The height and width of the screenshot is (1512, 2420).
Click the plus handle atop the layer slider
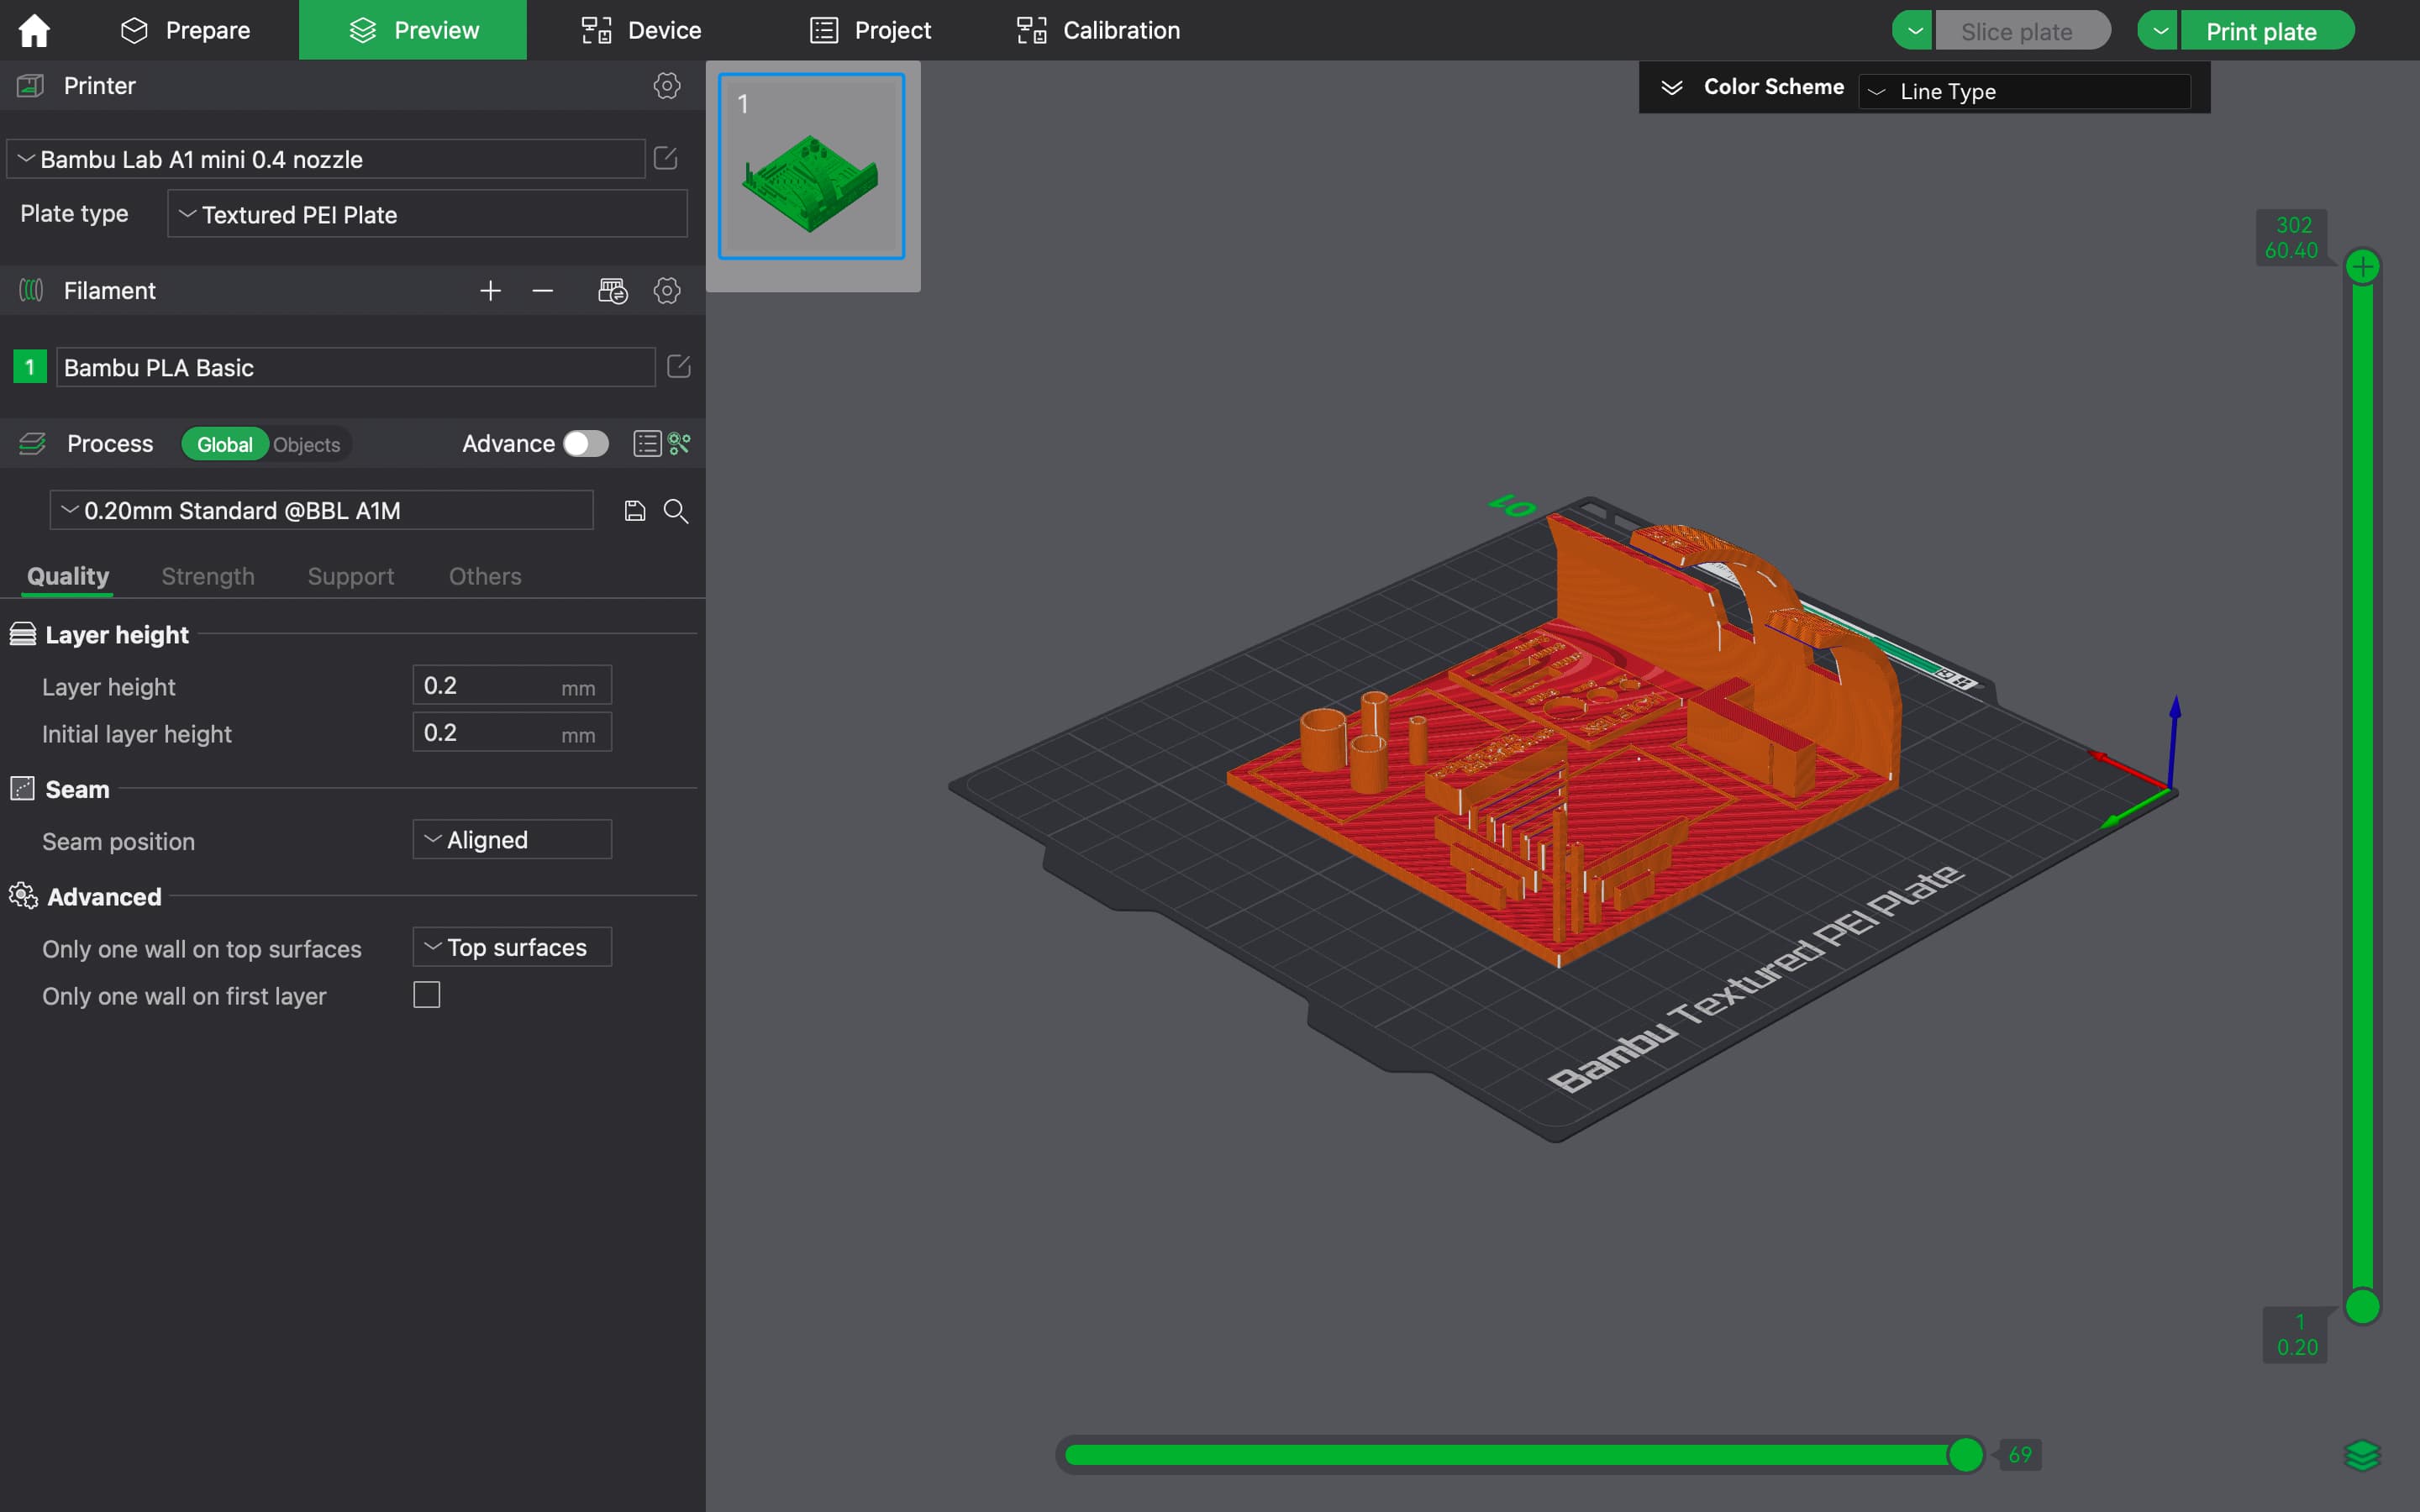tap(2363, 267)
